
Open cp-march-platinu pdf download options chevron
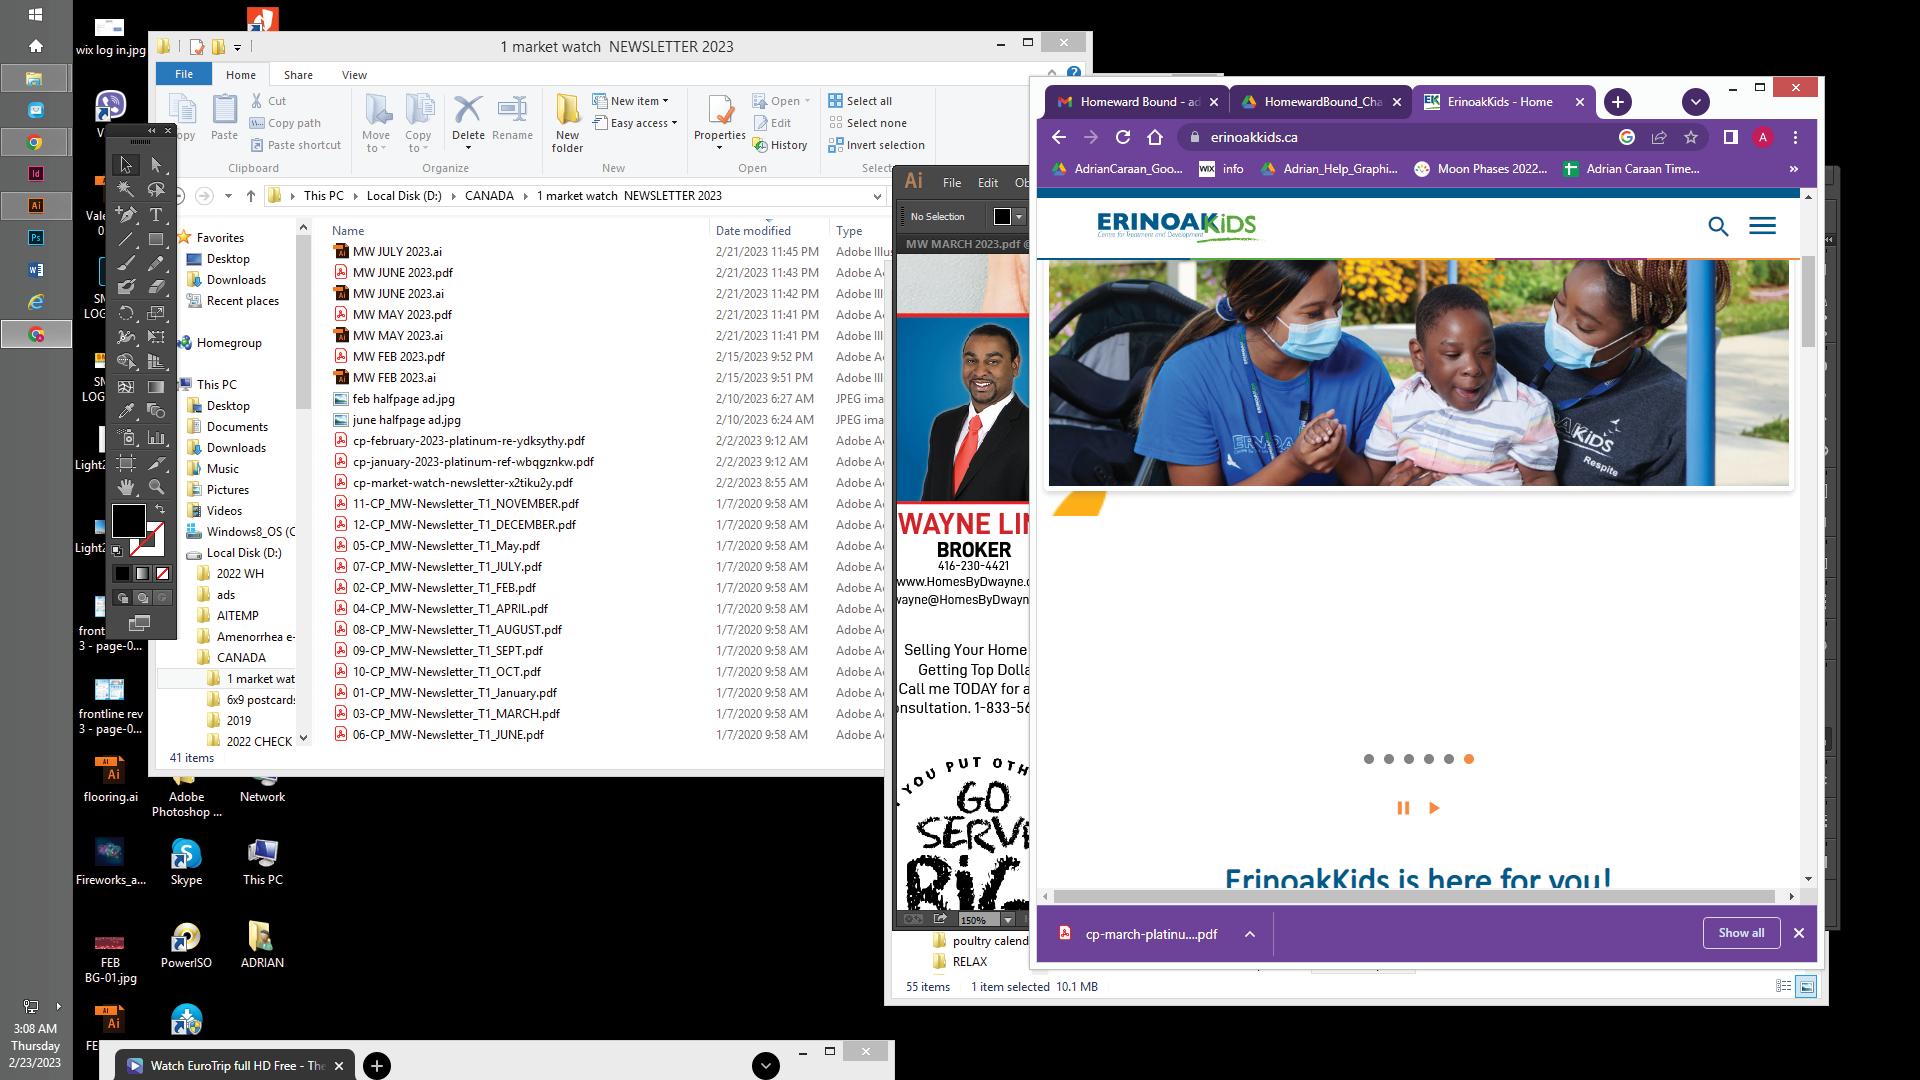[x=1250, y=934]
